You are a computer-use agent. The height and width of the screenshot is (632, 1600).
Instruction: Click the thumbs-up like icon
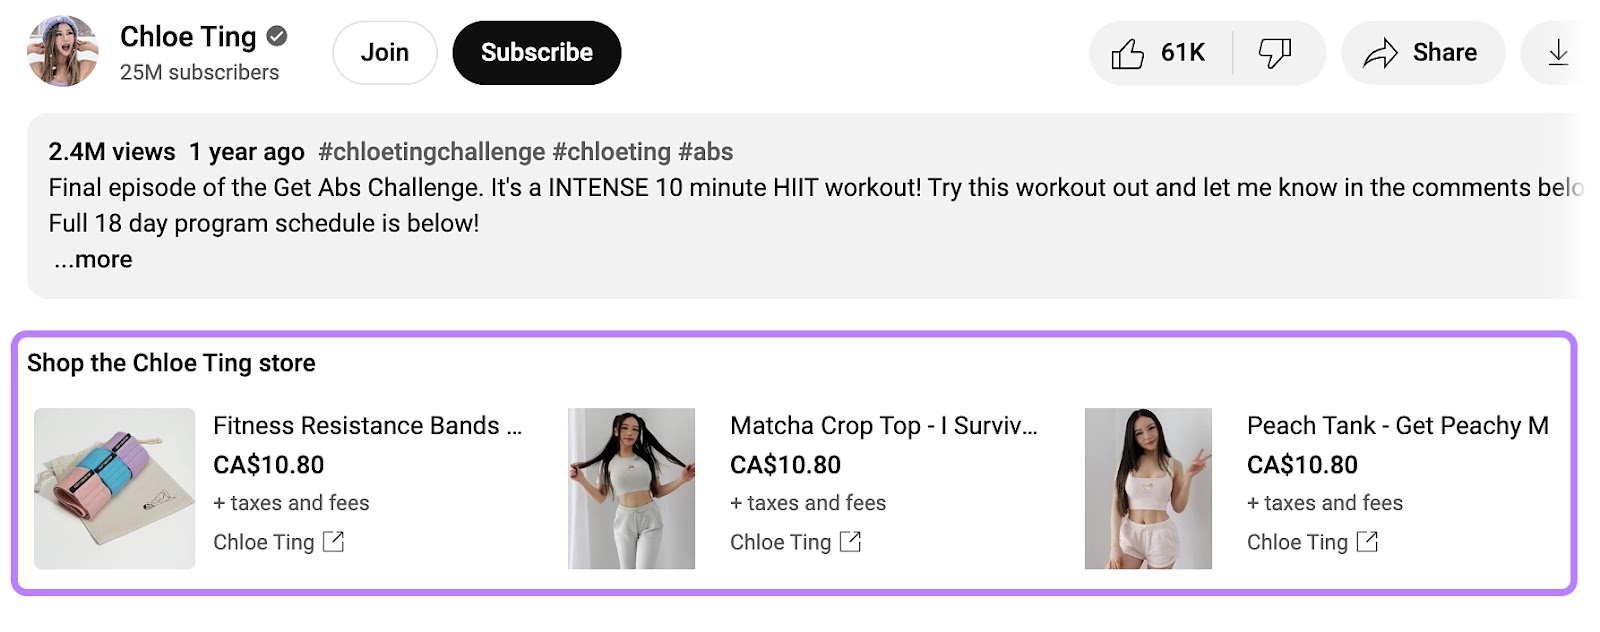[1128, 53]
